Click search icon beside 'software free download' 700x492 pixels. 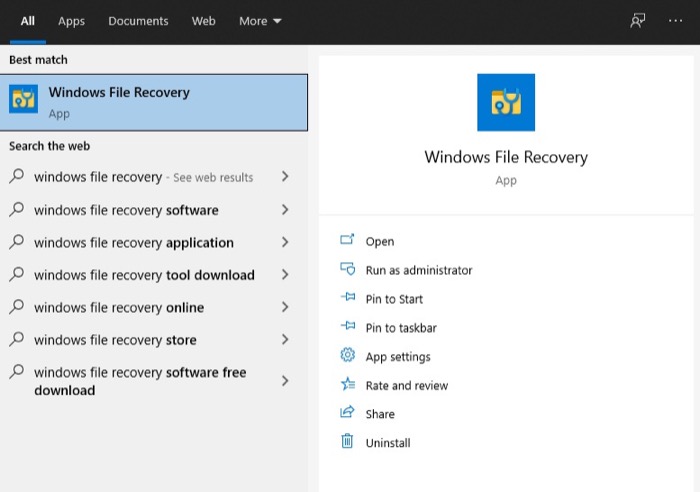[x=17, y=371]
